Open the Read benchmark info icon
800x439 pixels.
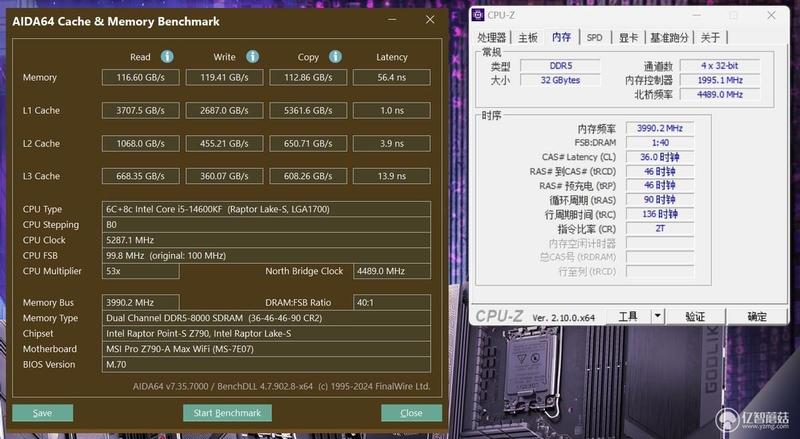167,57
